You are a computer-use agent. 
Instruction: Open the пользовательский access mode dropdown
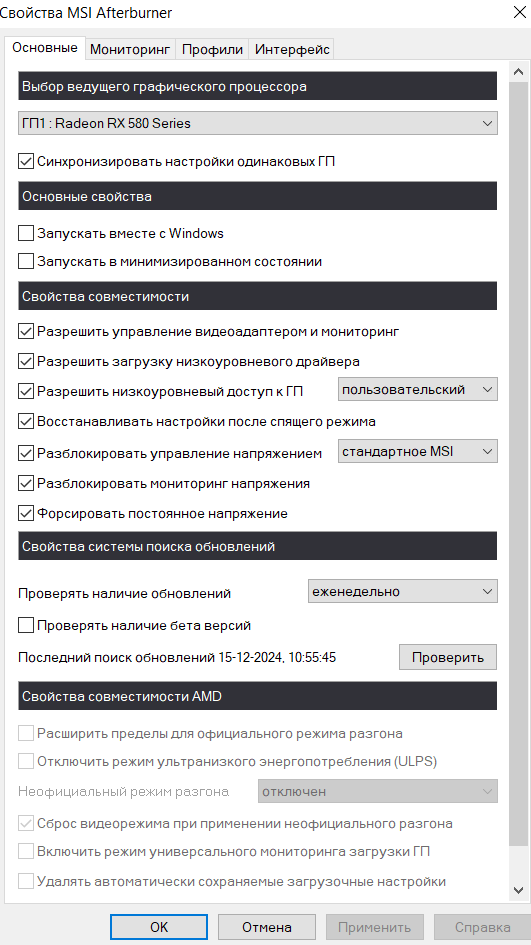coord(418,389)
